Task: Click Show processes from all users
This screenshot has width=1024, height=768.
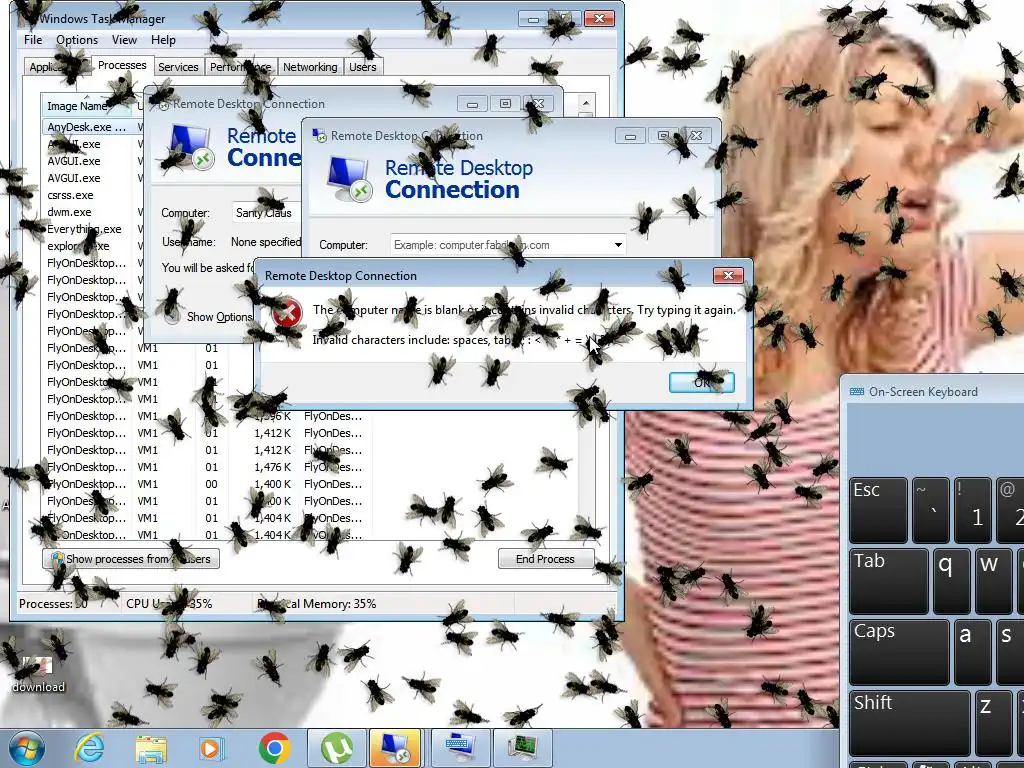Action: (x=131, y=559)
